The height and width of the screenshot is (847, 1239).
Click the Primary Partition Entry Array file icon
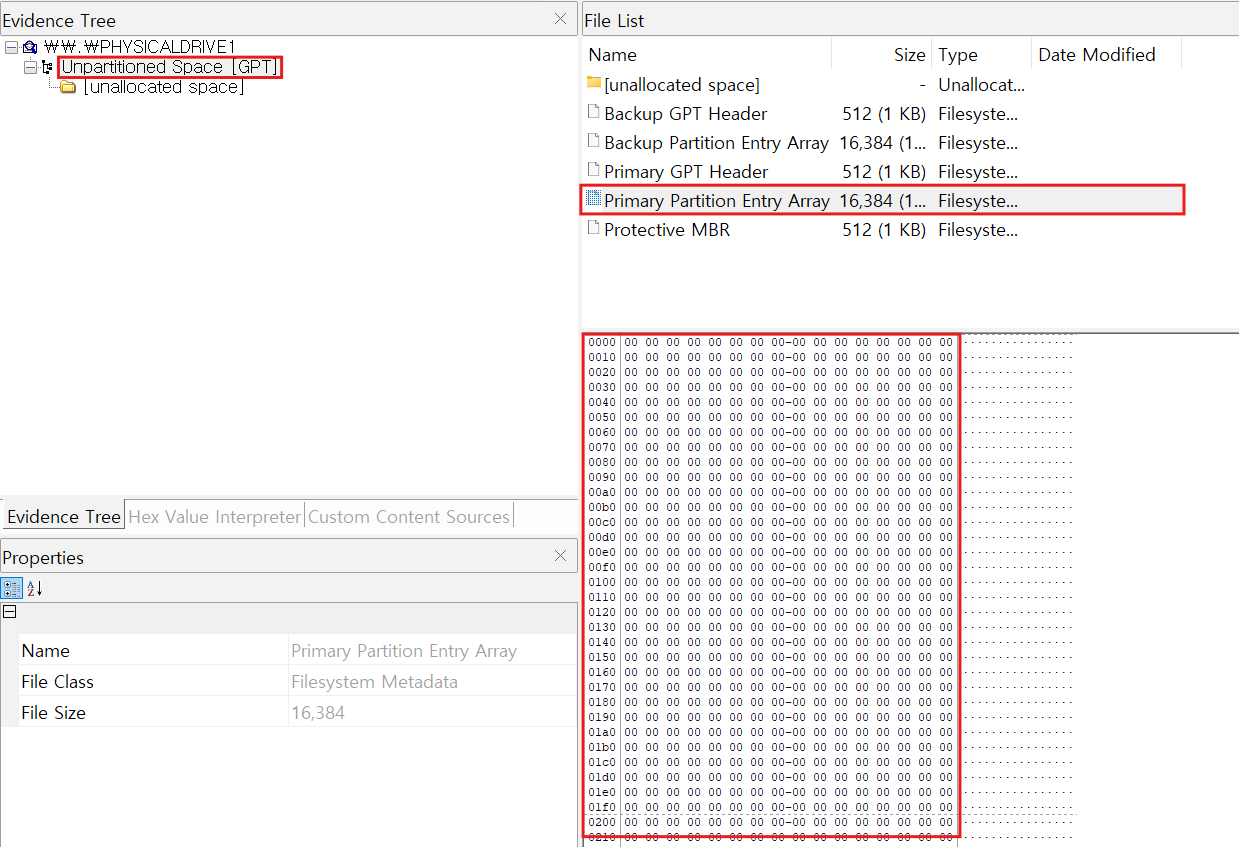(594, 199)
